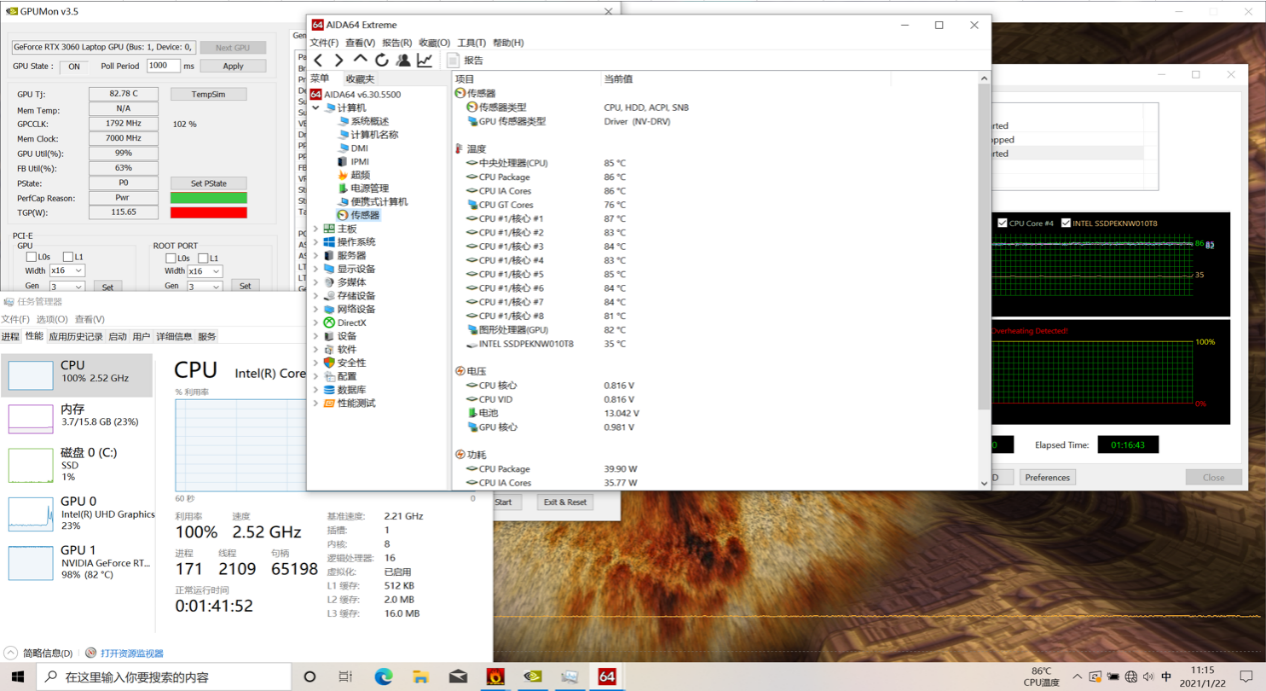Open AIDA64 user/favorites toolbar icon
Viewport: 1266px width, 691px height.
403,60
